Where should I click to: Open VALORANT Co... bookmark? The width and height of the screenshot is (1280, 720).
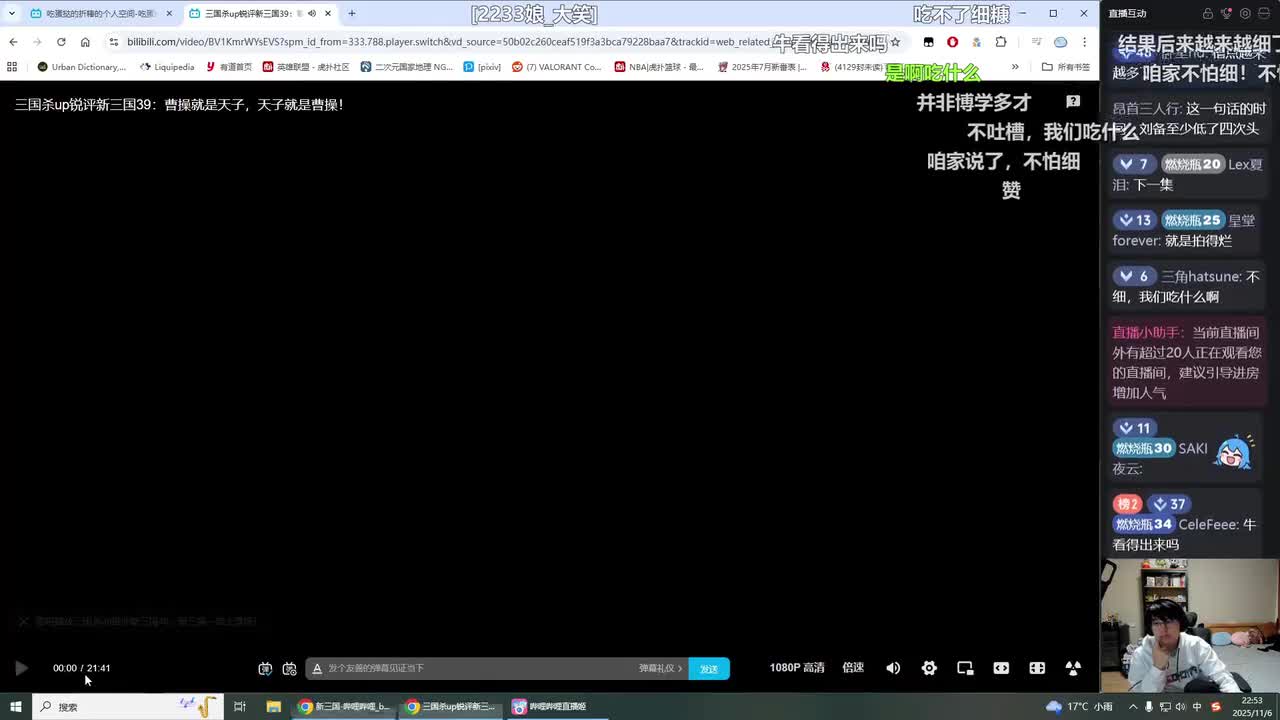coord(557,67)
